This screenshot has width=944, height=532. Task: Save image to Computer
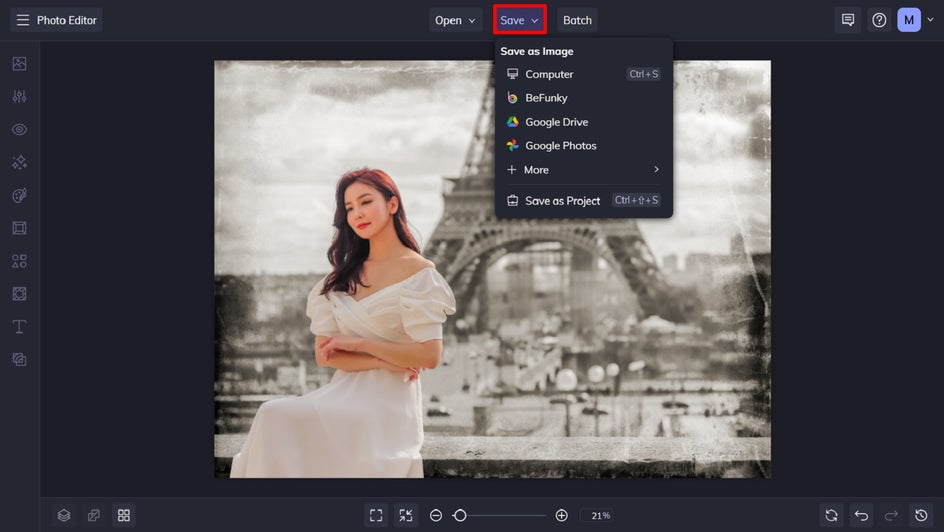click(x=583, y=74)
